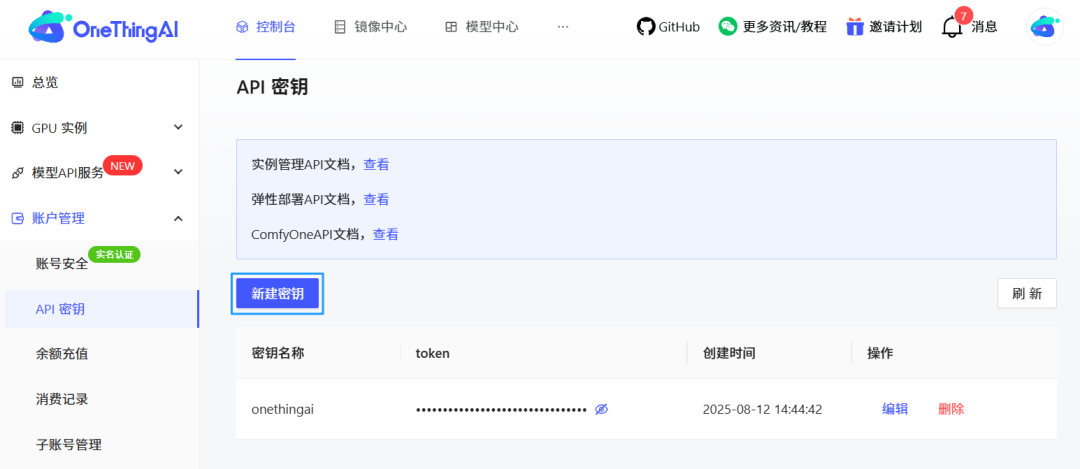Switch to the 镜像中心 tab
1080x469 pixels.
click(370, 27)
